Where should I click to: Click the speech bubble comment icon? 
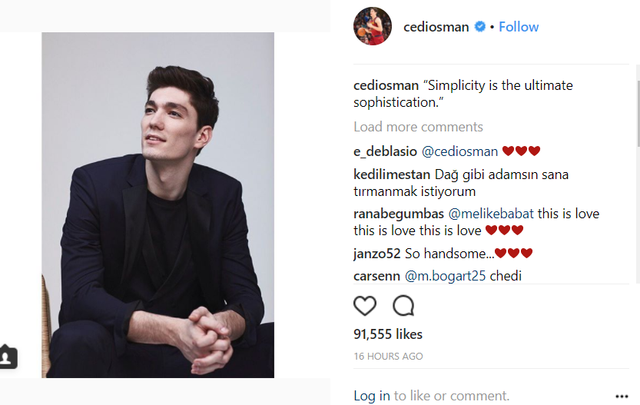coord(403,305)
